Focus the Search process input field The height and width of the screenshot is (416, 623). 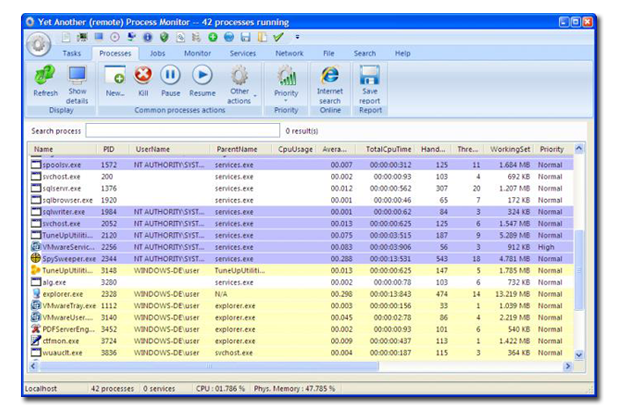(x=183, y=130)
